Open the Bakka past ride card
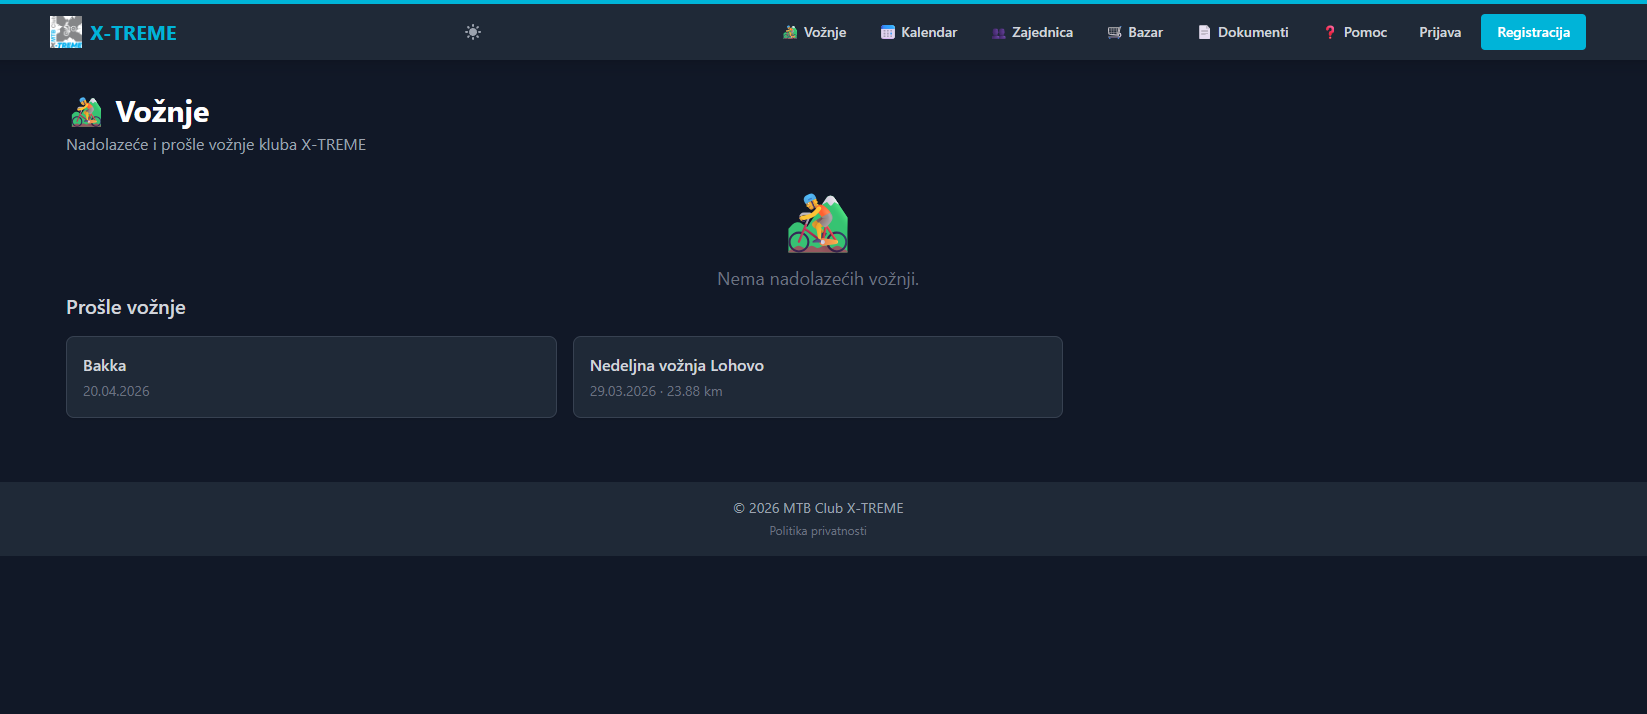This screenshot has width=1647, height=714. [311, 377]
